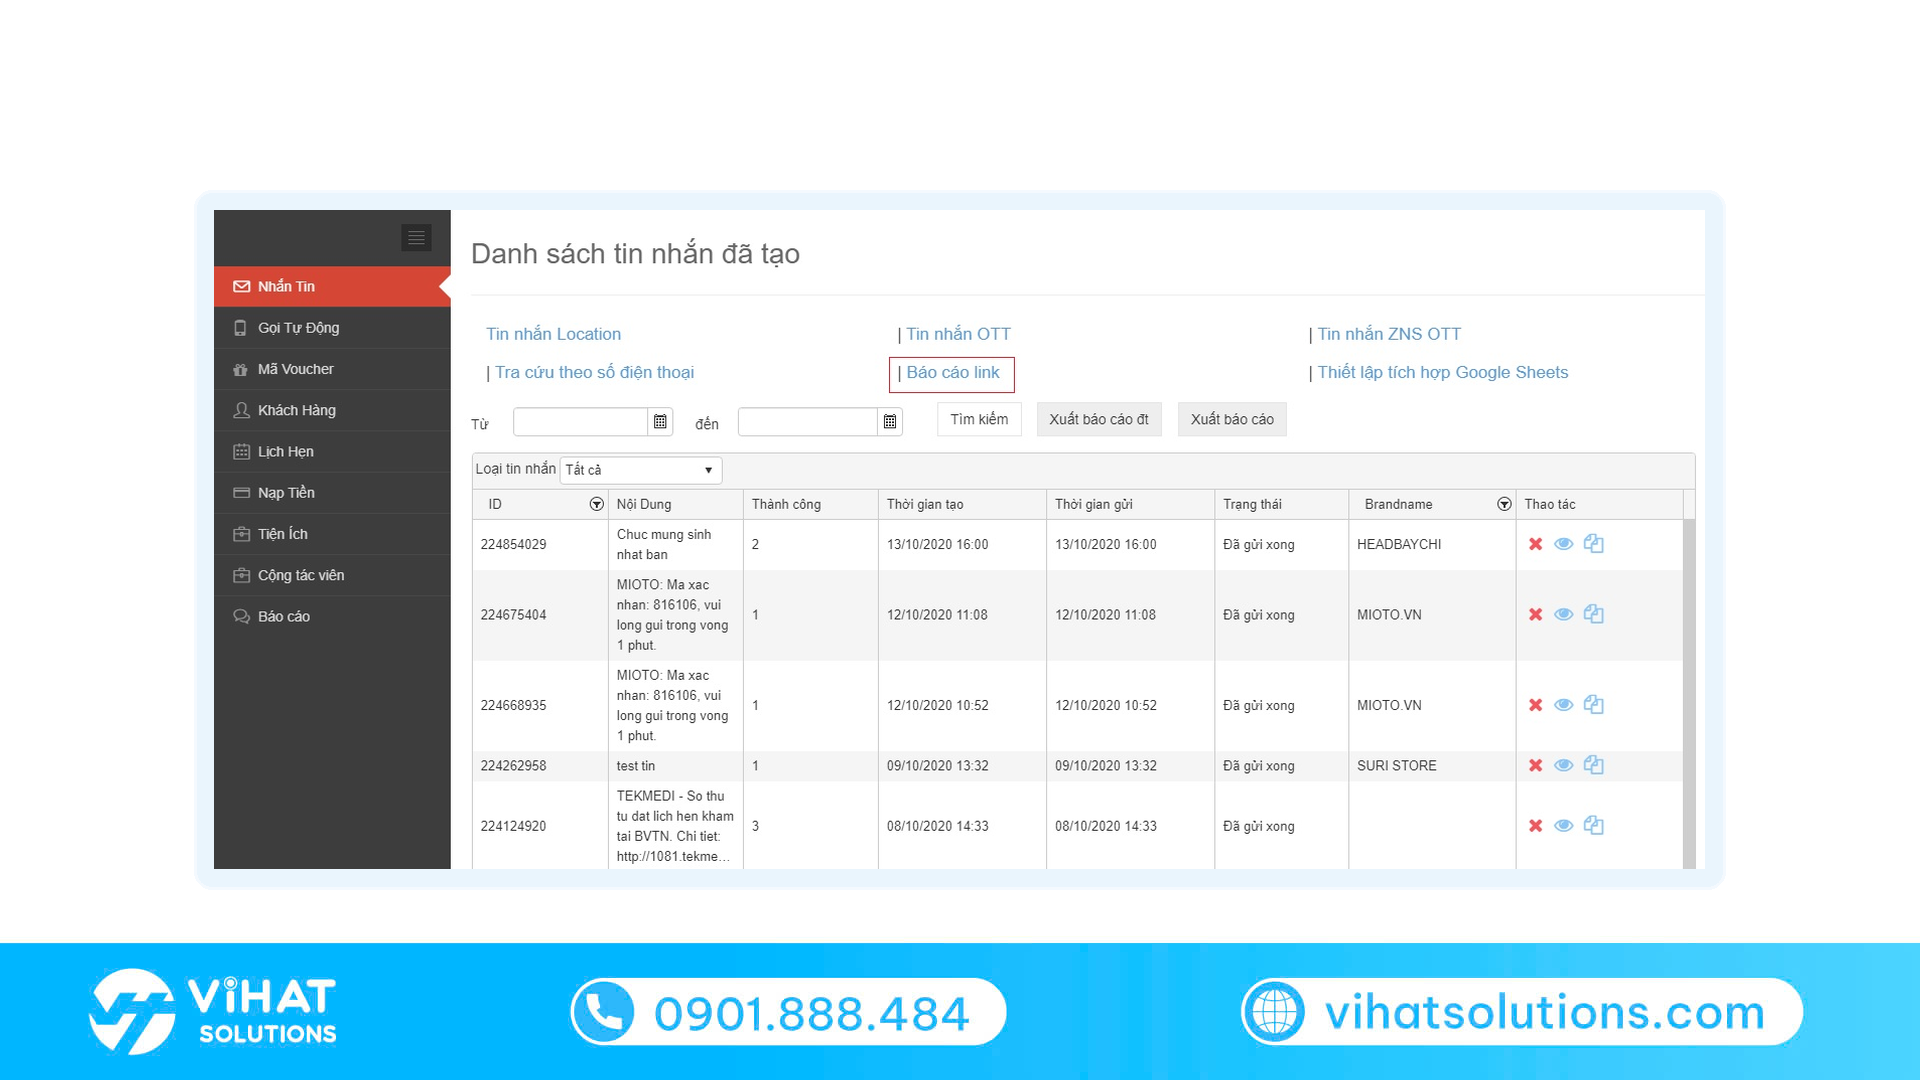
Task: Open the 'Loại tin nhắn' dropdown
Action: [640, 470]
